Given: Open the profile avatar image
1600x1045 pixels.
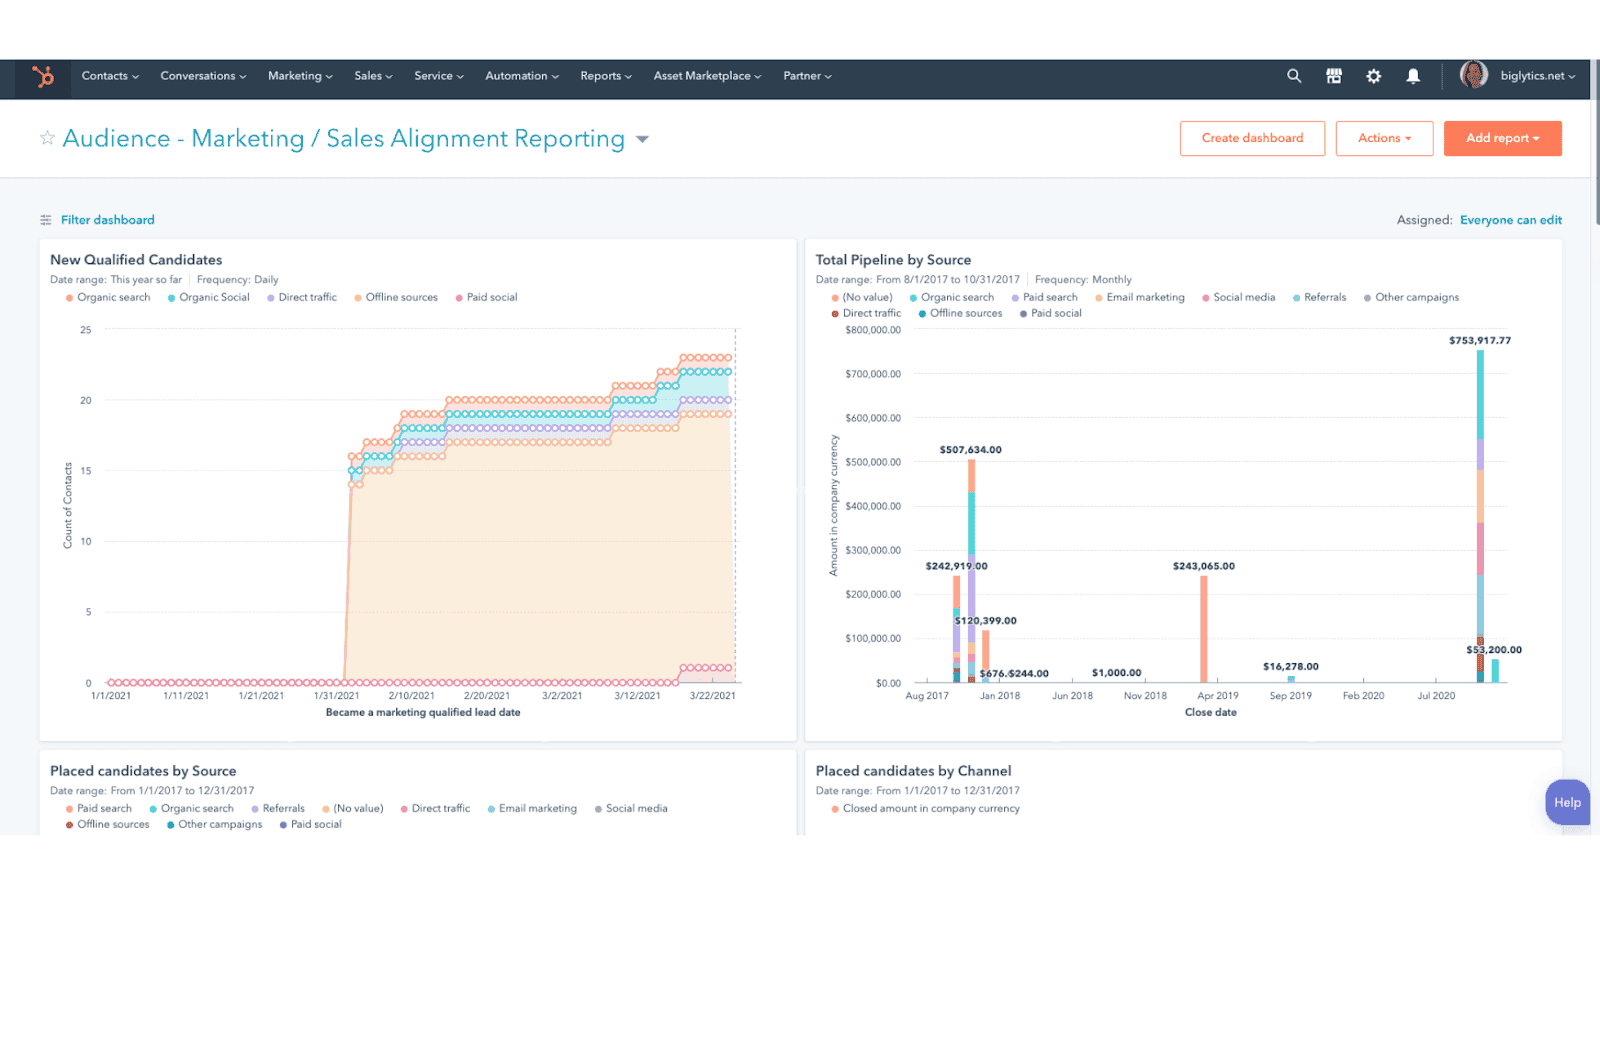Looking at the screenshot, I should 1472,75.
